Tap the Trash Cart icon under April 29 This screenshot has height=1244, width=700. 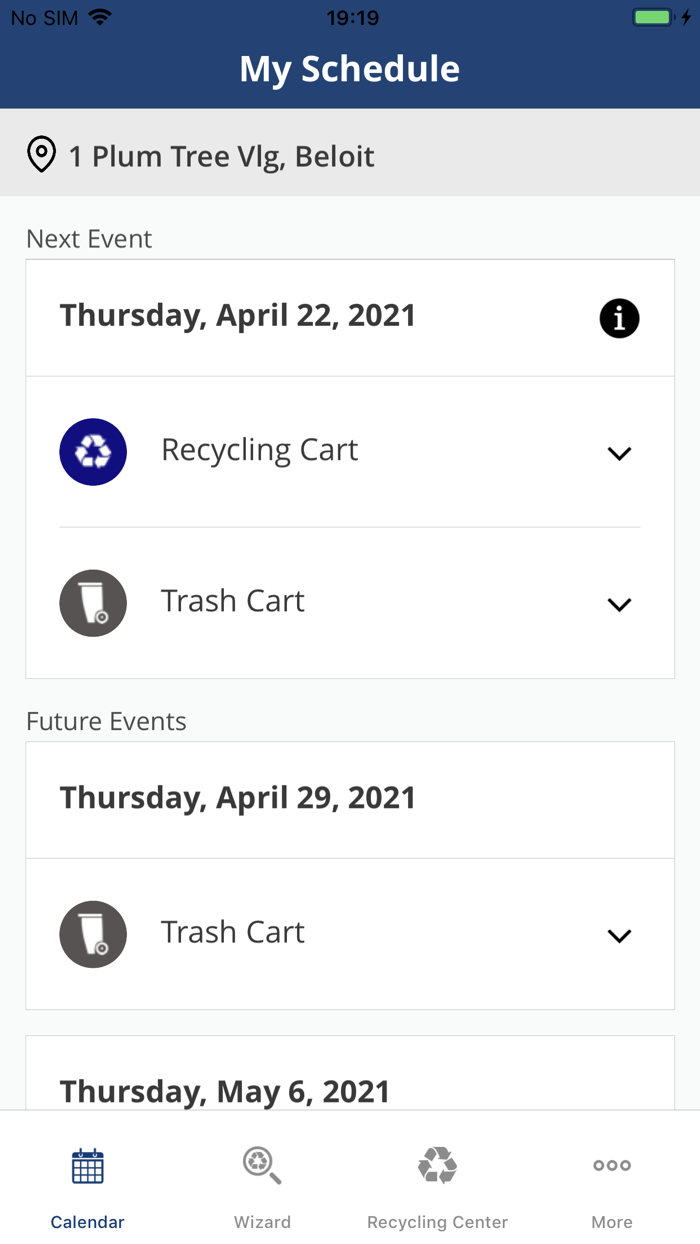tap(93, 934)
